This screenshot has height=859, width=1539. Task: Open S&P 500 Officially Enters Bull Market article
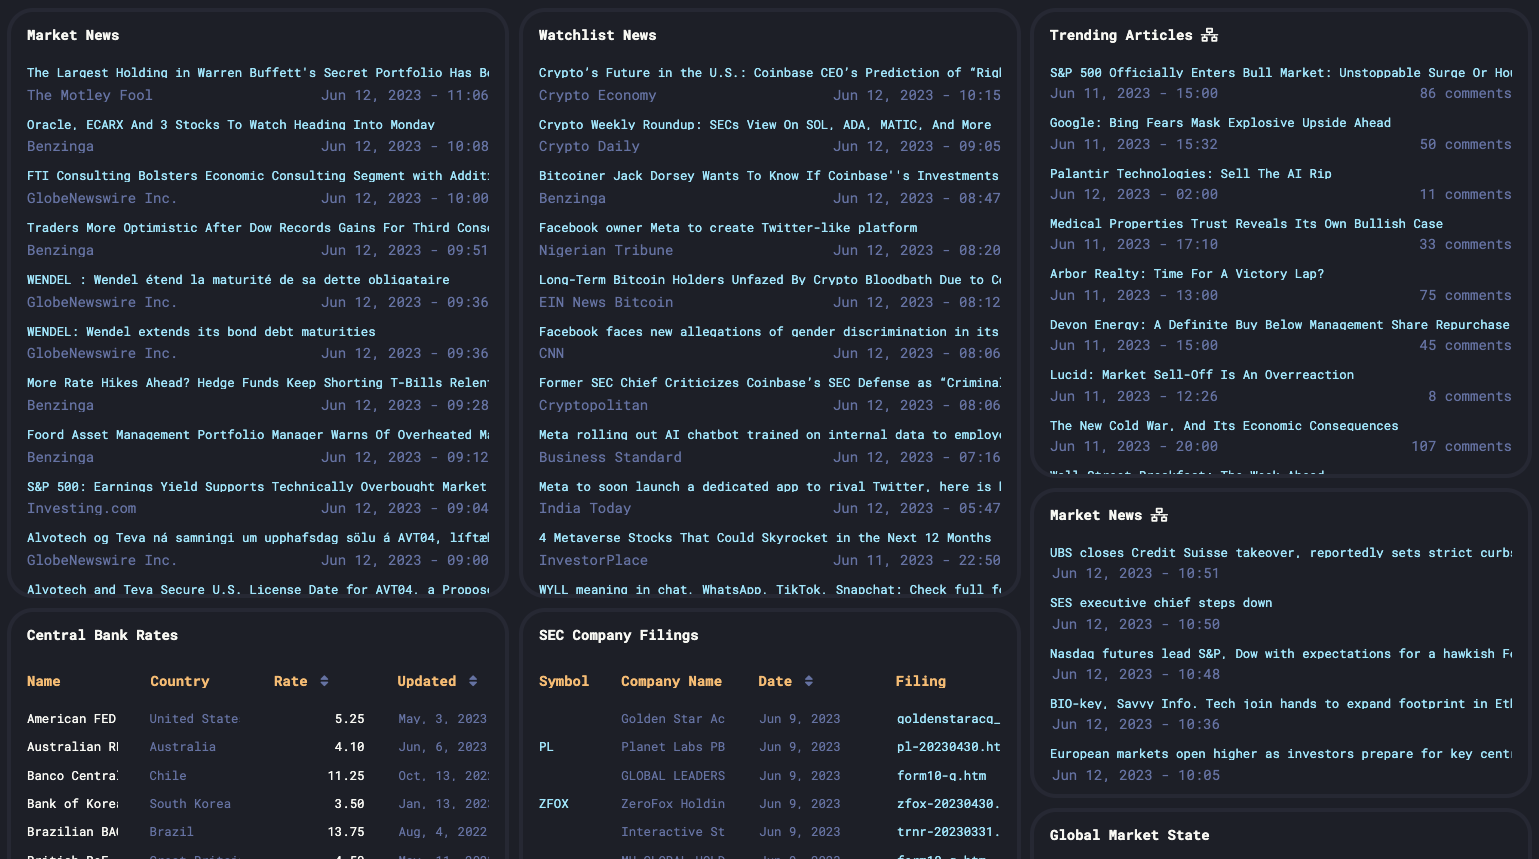pos(1281,73)
